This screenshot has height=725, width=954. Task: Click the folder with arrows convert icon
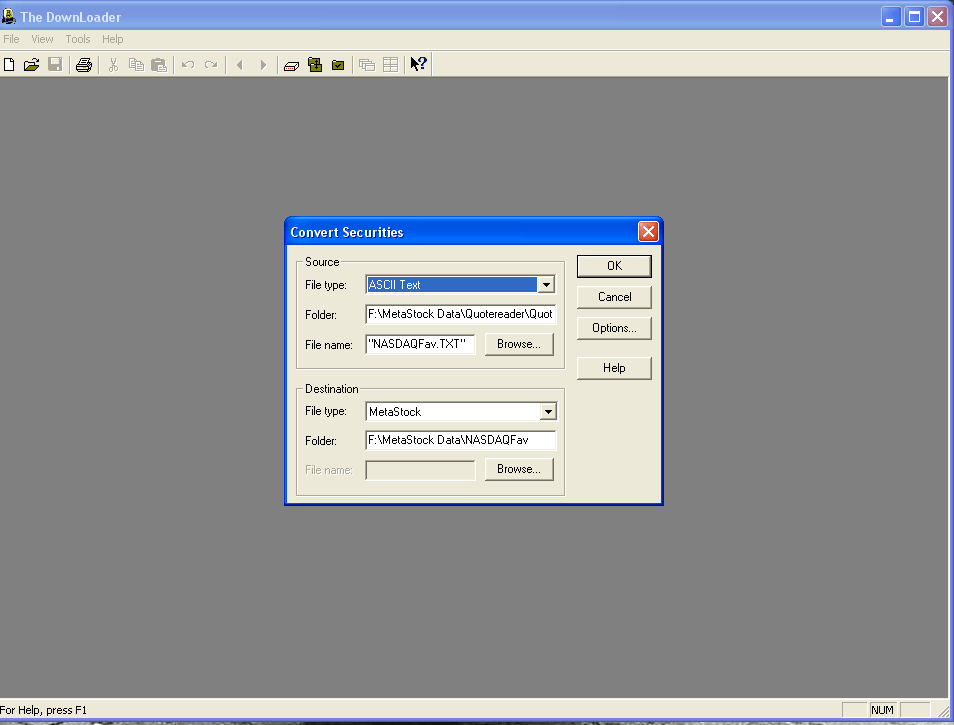[x=315, y=64]
